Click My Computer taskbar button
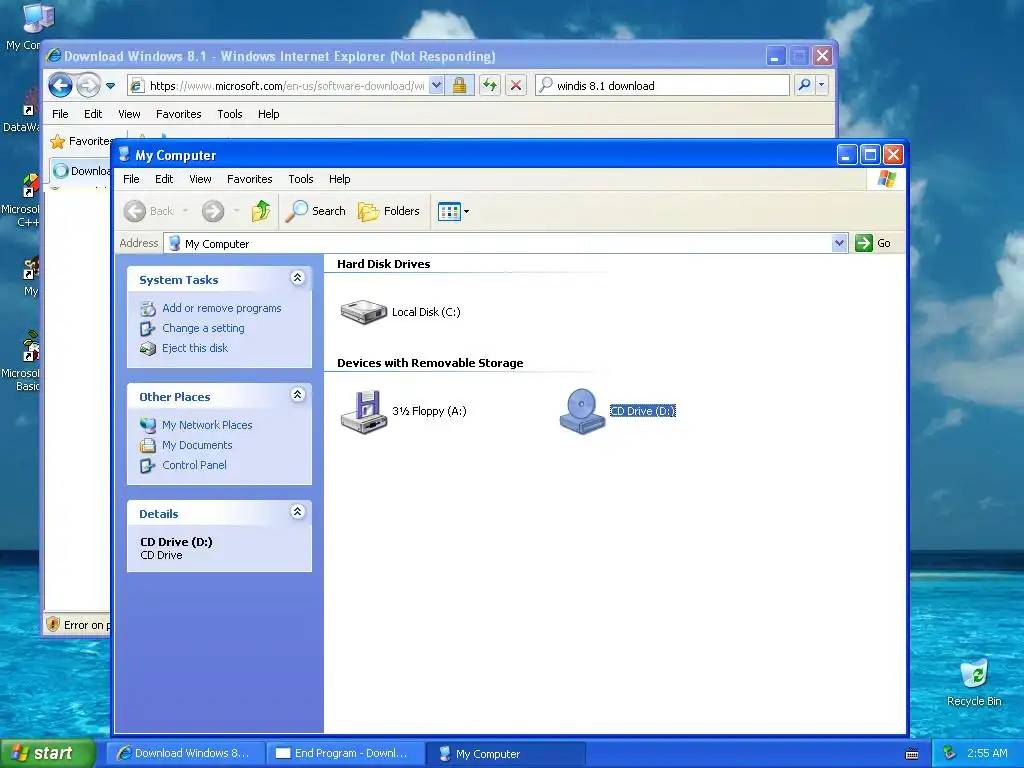Image resolution: width=1024 pixels, height=768 pixels. coord(506,753)
